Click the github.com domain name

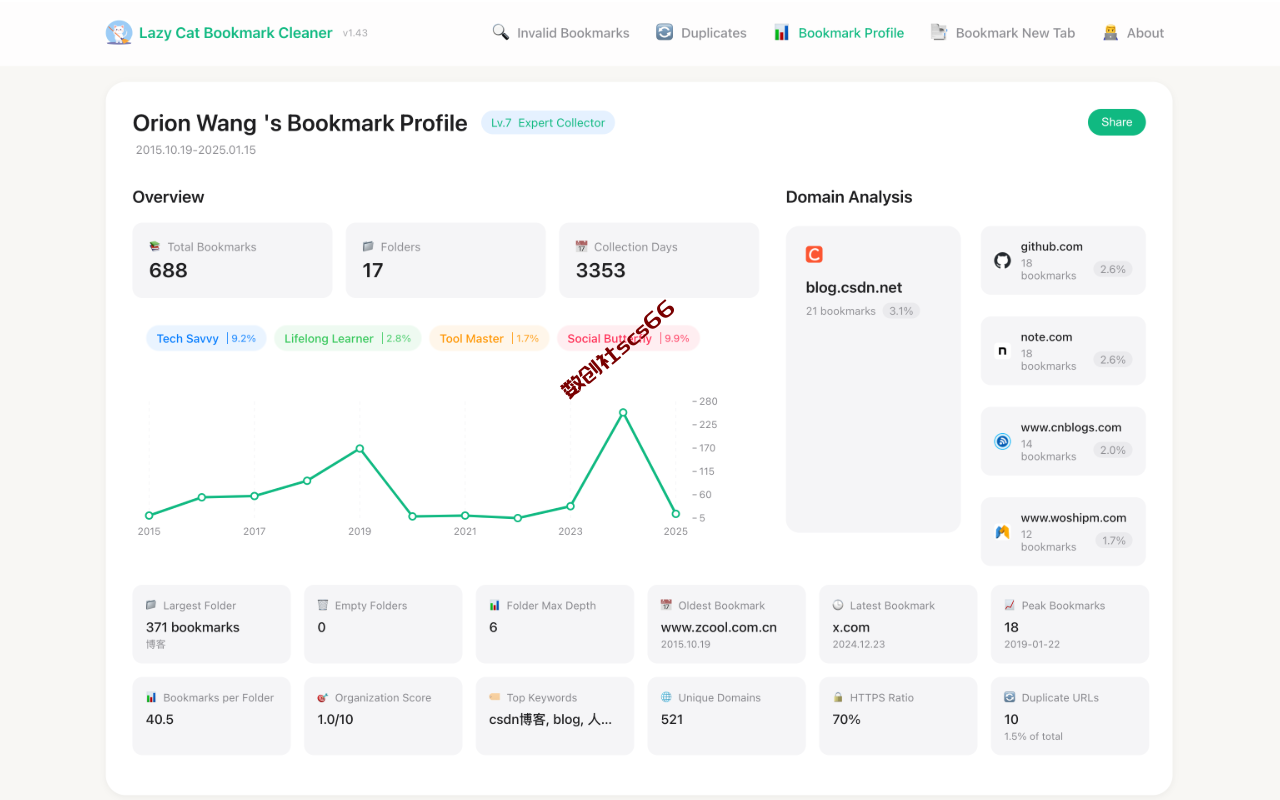[x=1052, y=246]
